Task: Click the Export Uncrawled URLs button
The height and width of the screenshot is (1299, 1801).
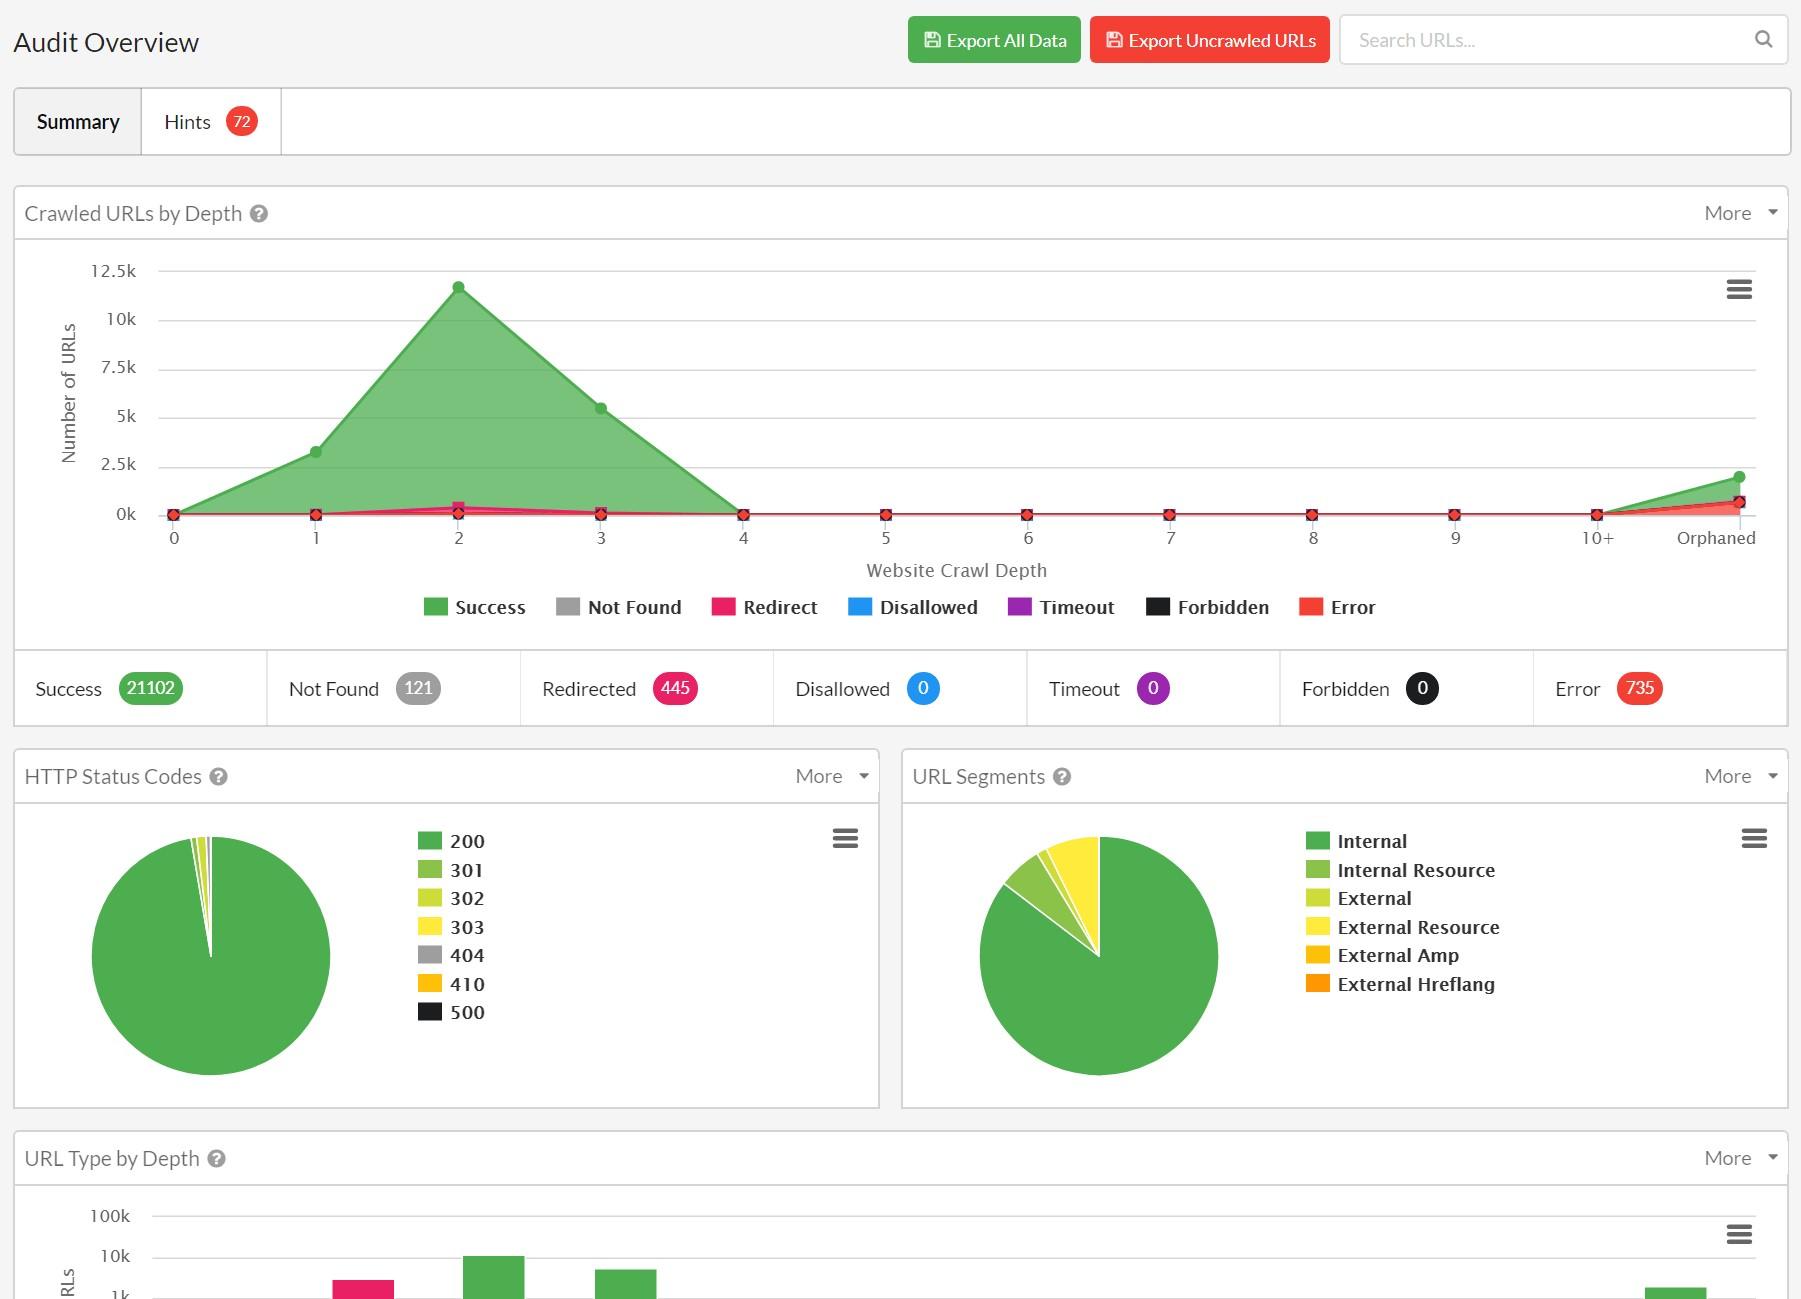Action: [x=1209, y=40]
